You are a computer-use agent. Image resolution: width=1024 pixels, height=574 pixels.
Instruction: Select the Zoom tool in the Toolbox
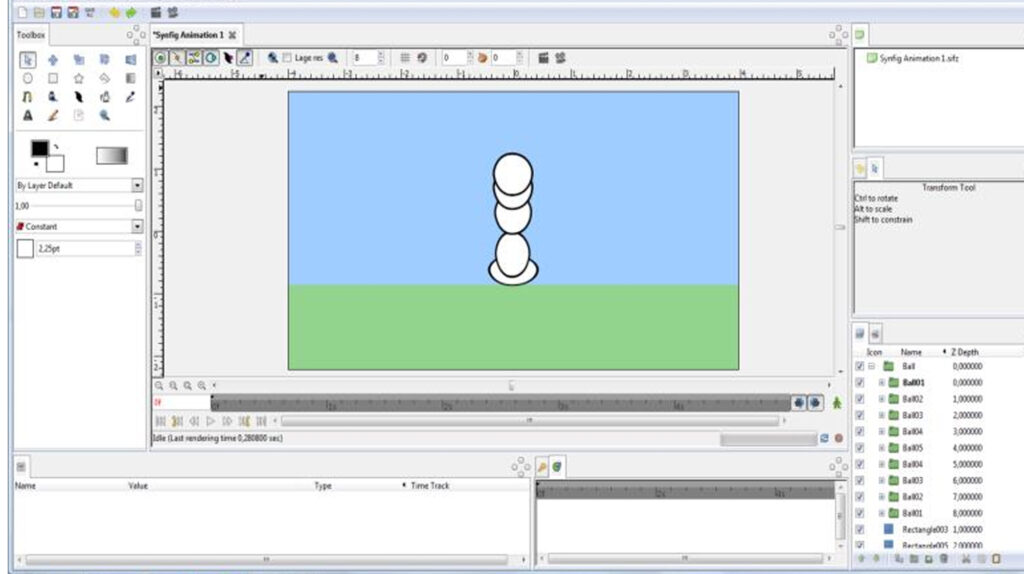(104, 116)
